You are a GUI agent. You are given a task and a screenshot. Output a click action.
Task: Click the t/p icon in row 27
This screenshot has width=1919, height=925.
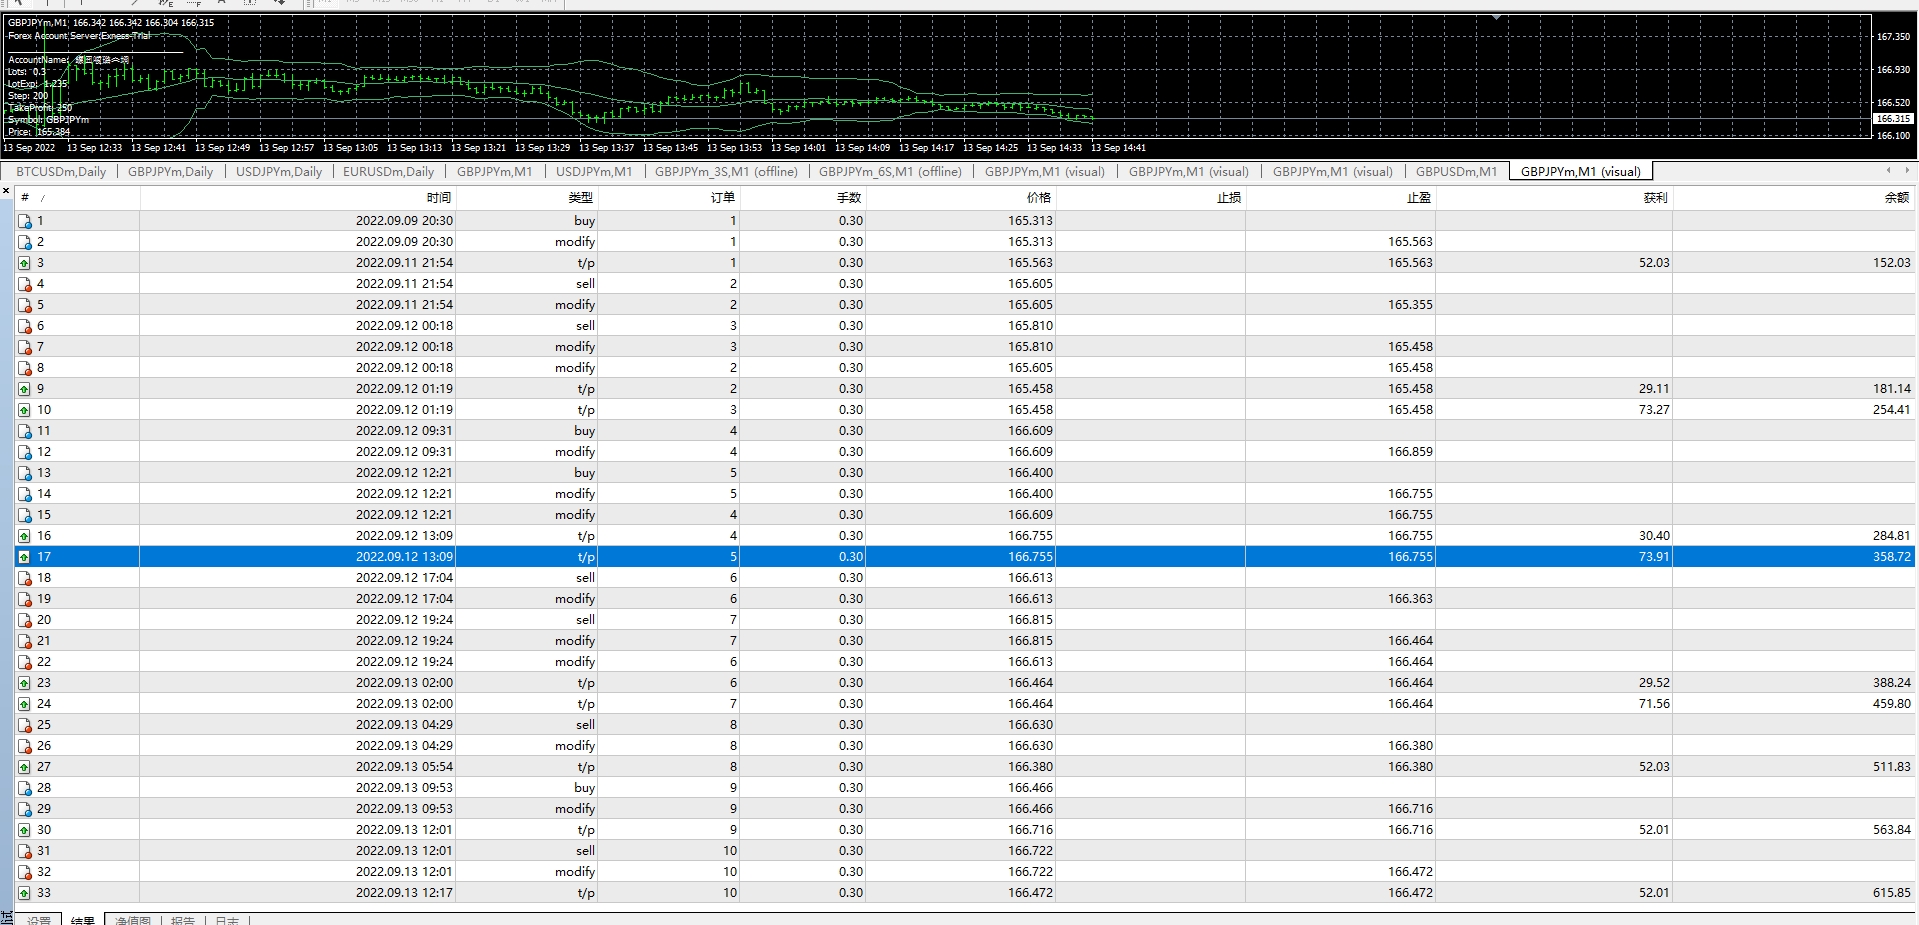point(25,767)
